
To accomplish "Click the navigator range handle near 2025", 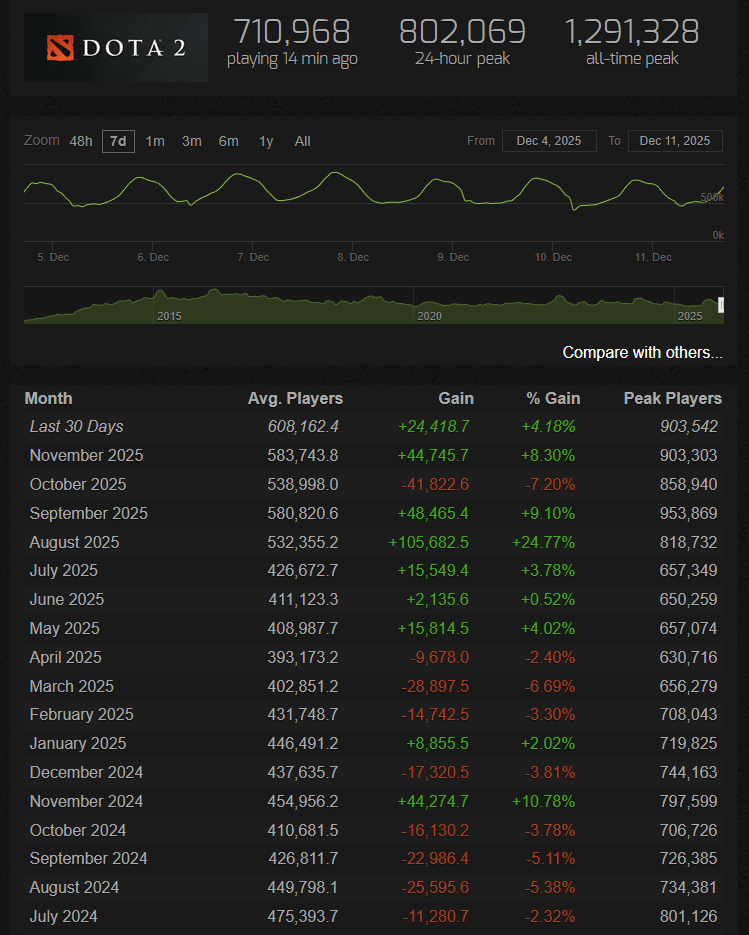I will point(719,305).
